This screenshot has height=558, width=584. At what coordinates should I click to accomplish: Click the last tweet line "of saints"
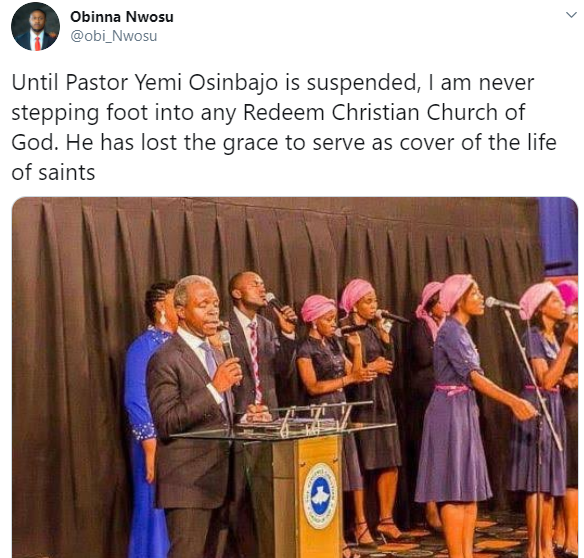click(53, 173)
